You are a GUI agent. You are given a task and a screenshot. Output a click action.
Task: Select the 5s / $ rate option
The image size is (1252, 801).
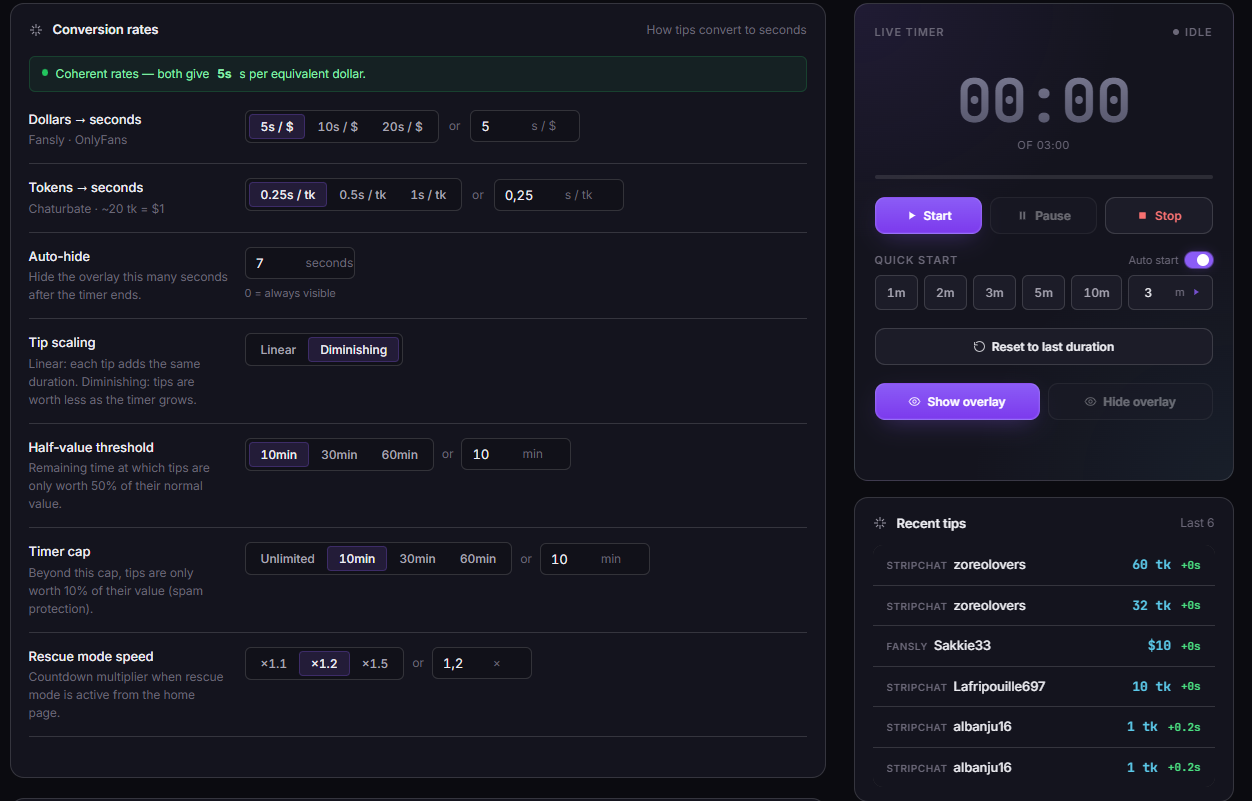(x=277, y=127)
